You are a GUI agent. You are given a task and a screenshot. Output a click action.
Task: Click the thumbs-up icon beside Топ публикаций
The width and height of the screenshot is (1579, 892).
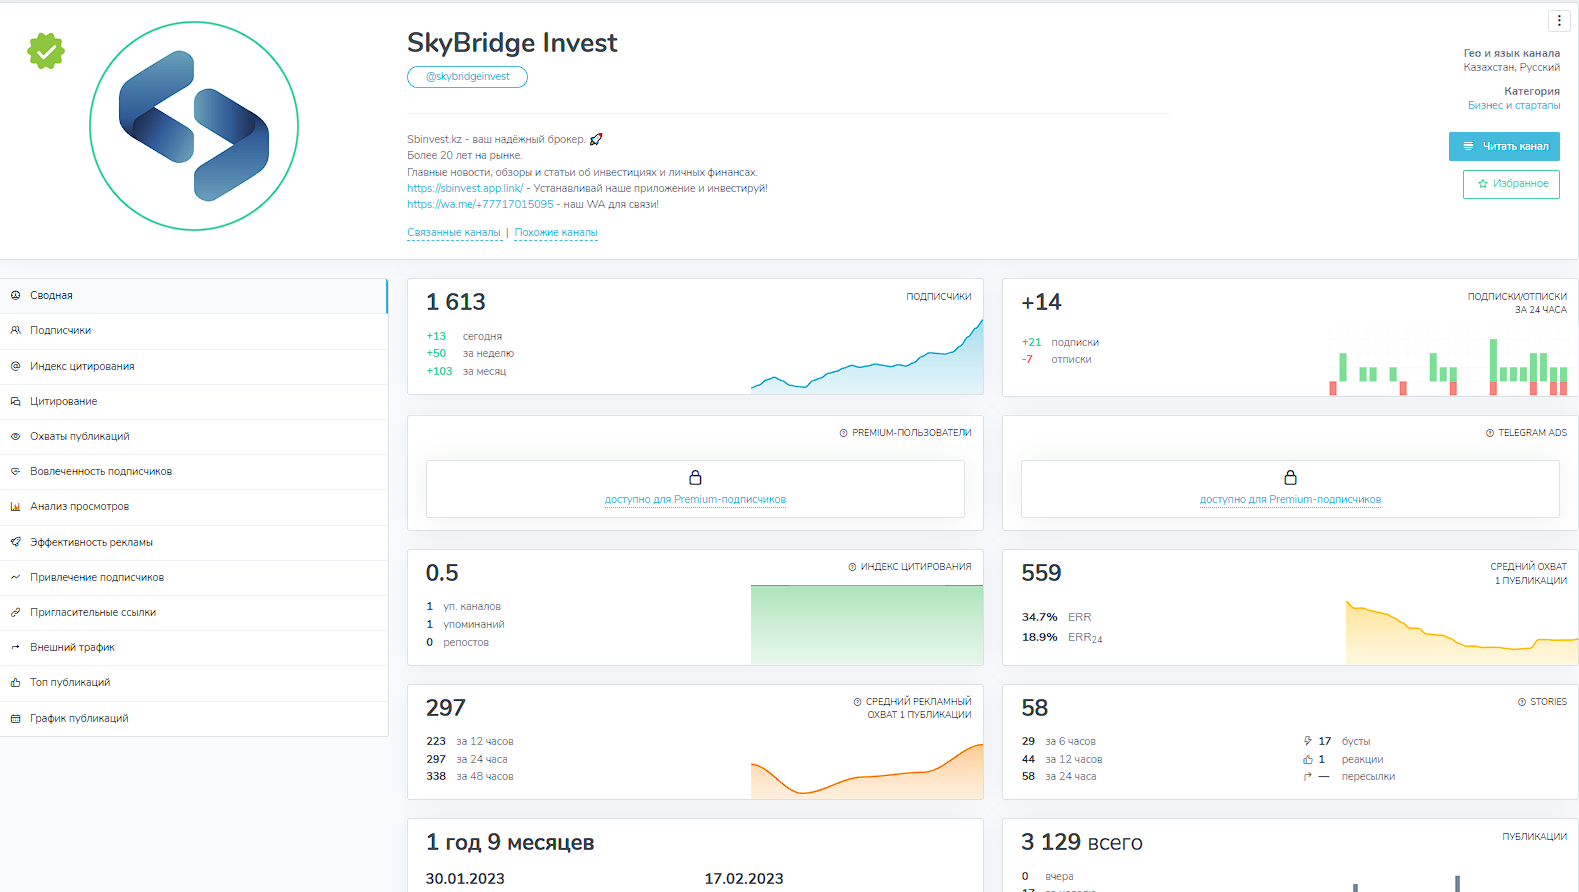click(15, 683)
